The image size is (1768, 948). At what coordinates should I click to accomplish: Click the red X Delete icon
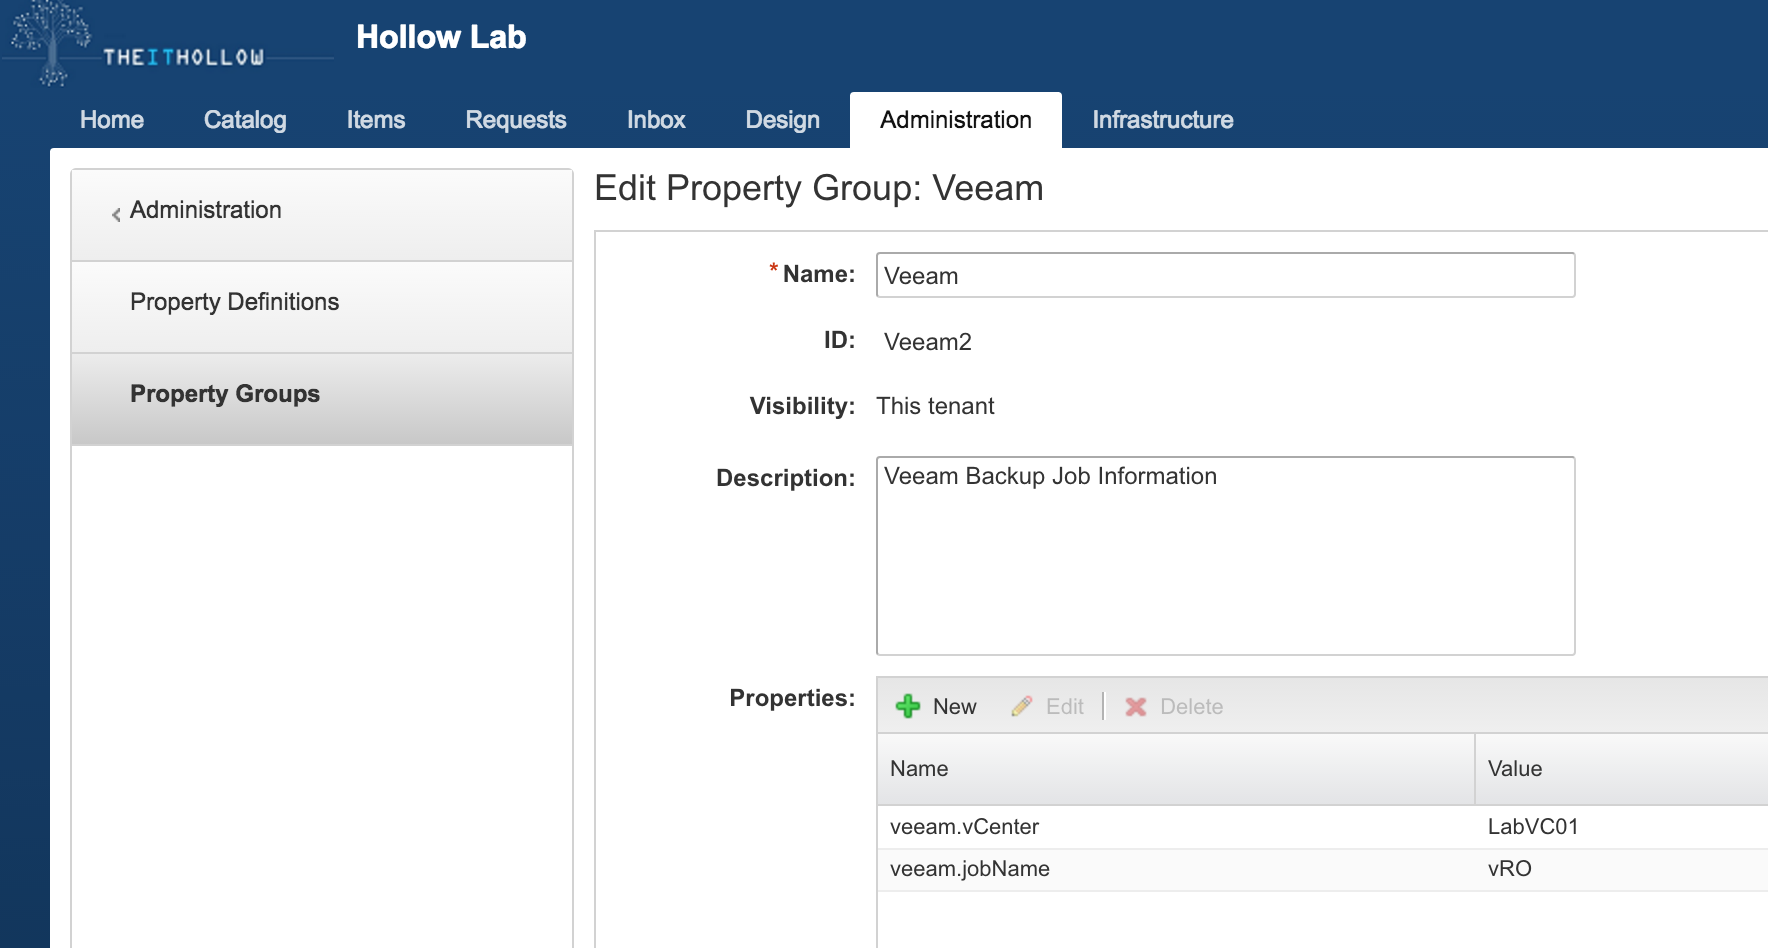(x=1136, y=707)
